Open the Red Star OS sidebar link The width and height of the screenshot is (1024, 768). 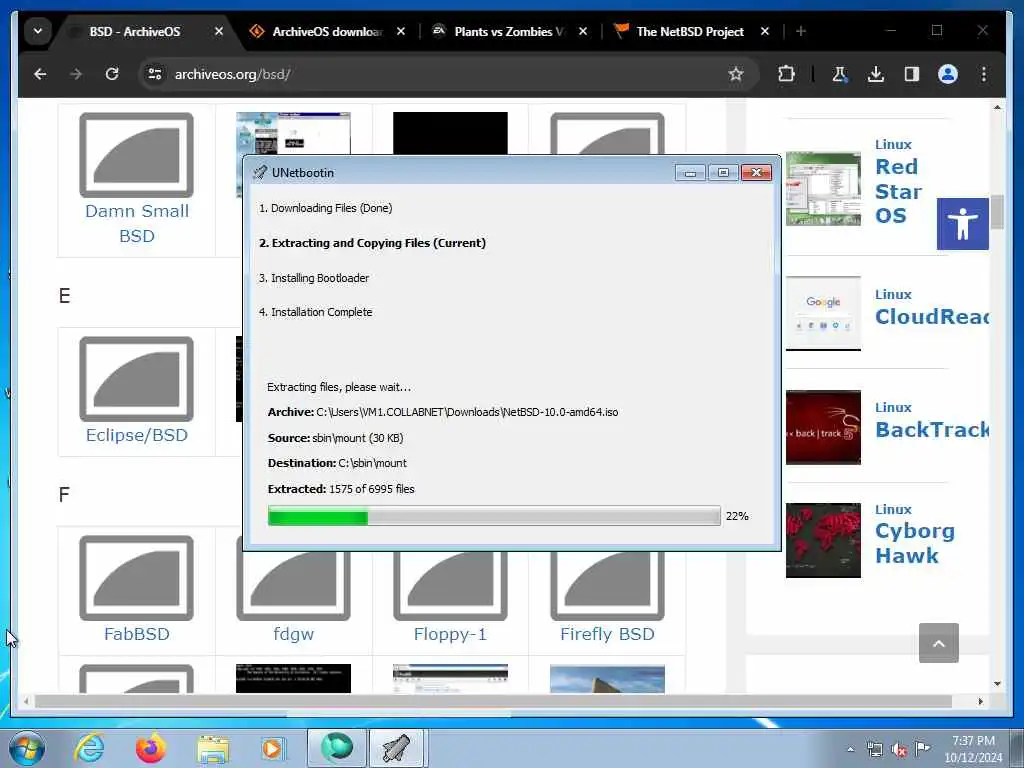[899, 191]
